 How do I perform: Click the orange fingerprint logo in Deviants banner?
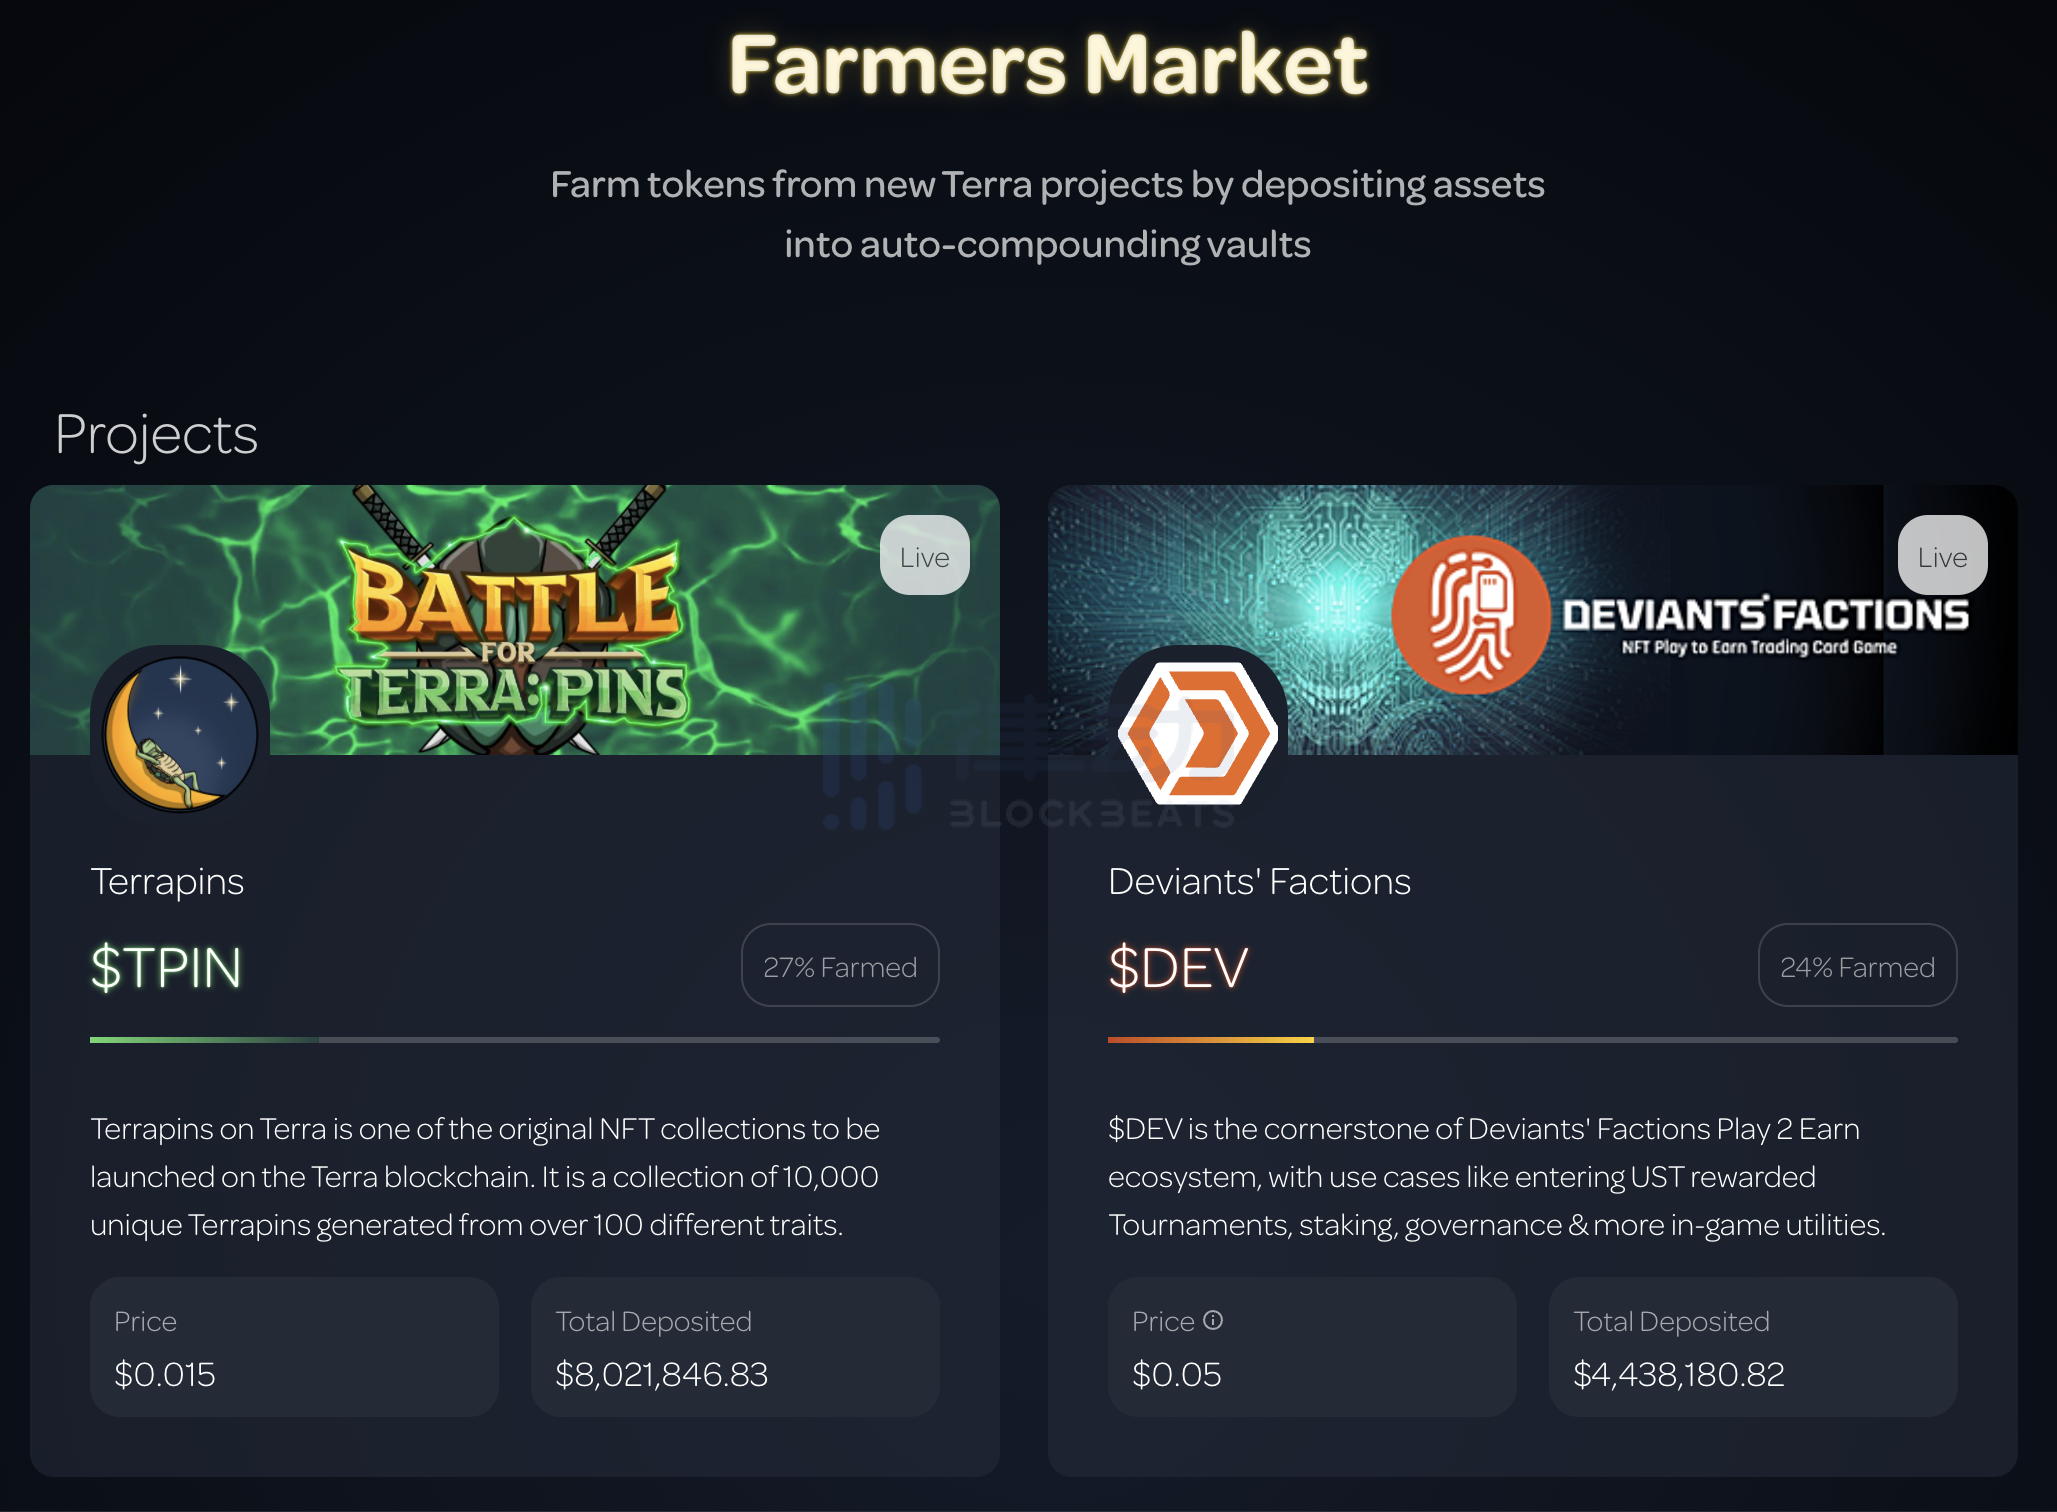click(x=1470, y=615)
